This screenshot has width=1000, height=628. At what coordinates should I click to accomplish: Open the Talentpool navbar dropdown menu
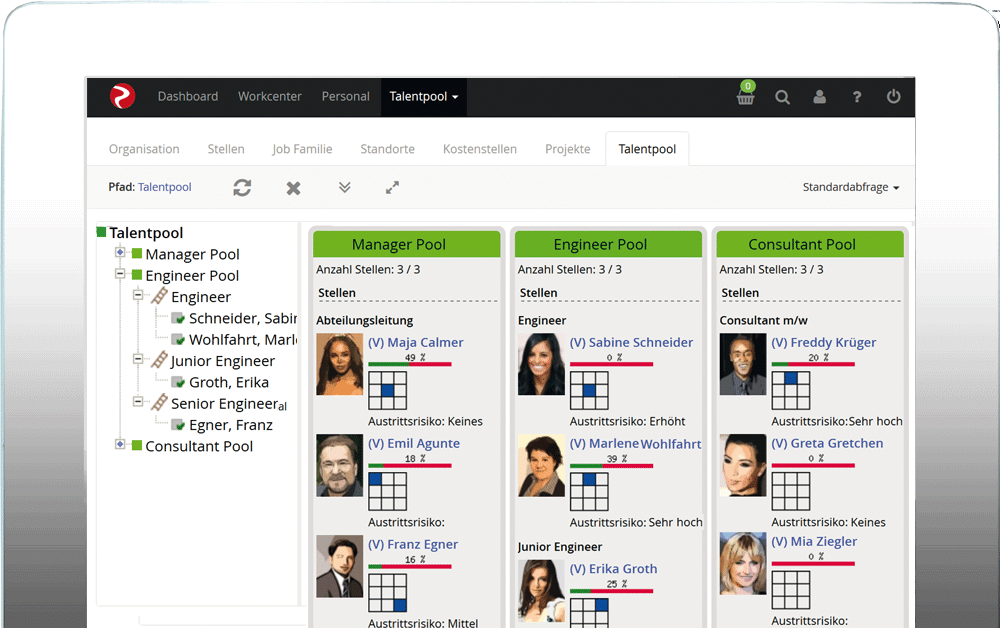coord(423,97)
